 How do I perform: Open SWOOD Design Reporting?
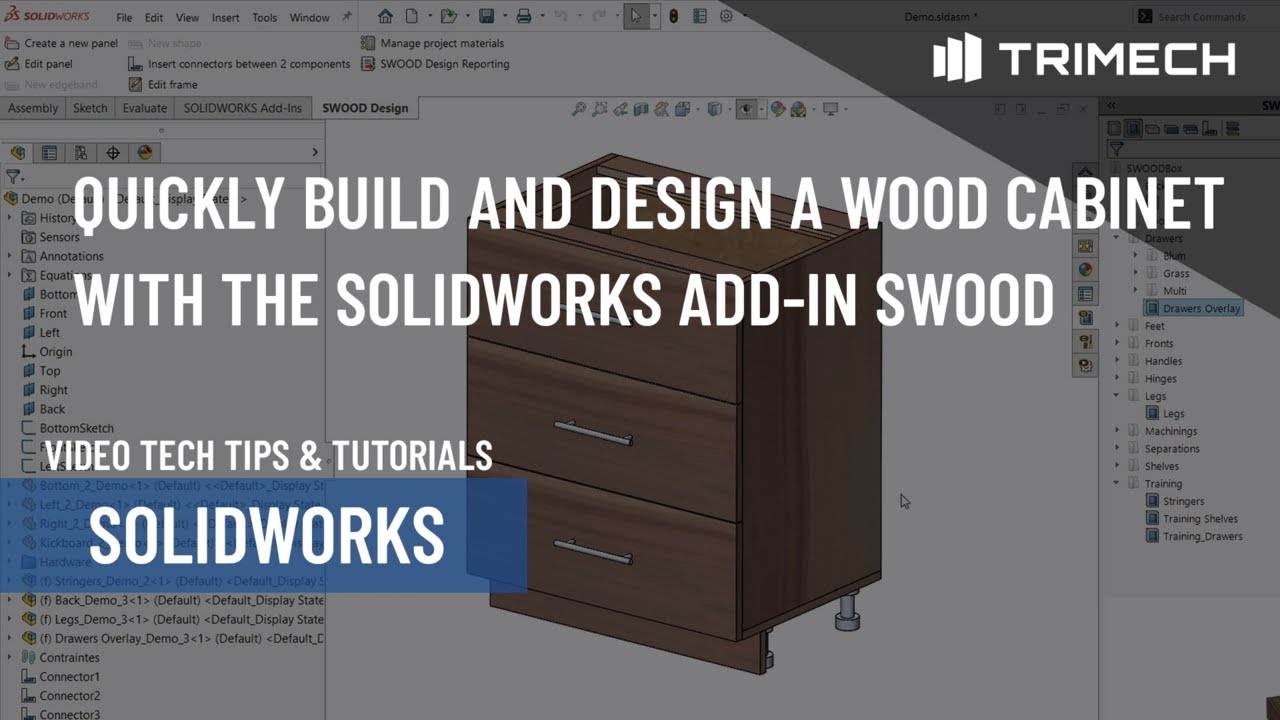point(435,64)
